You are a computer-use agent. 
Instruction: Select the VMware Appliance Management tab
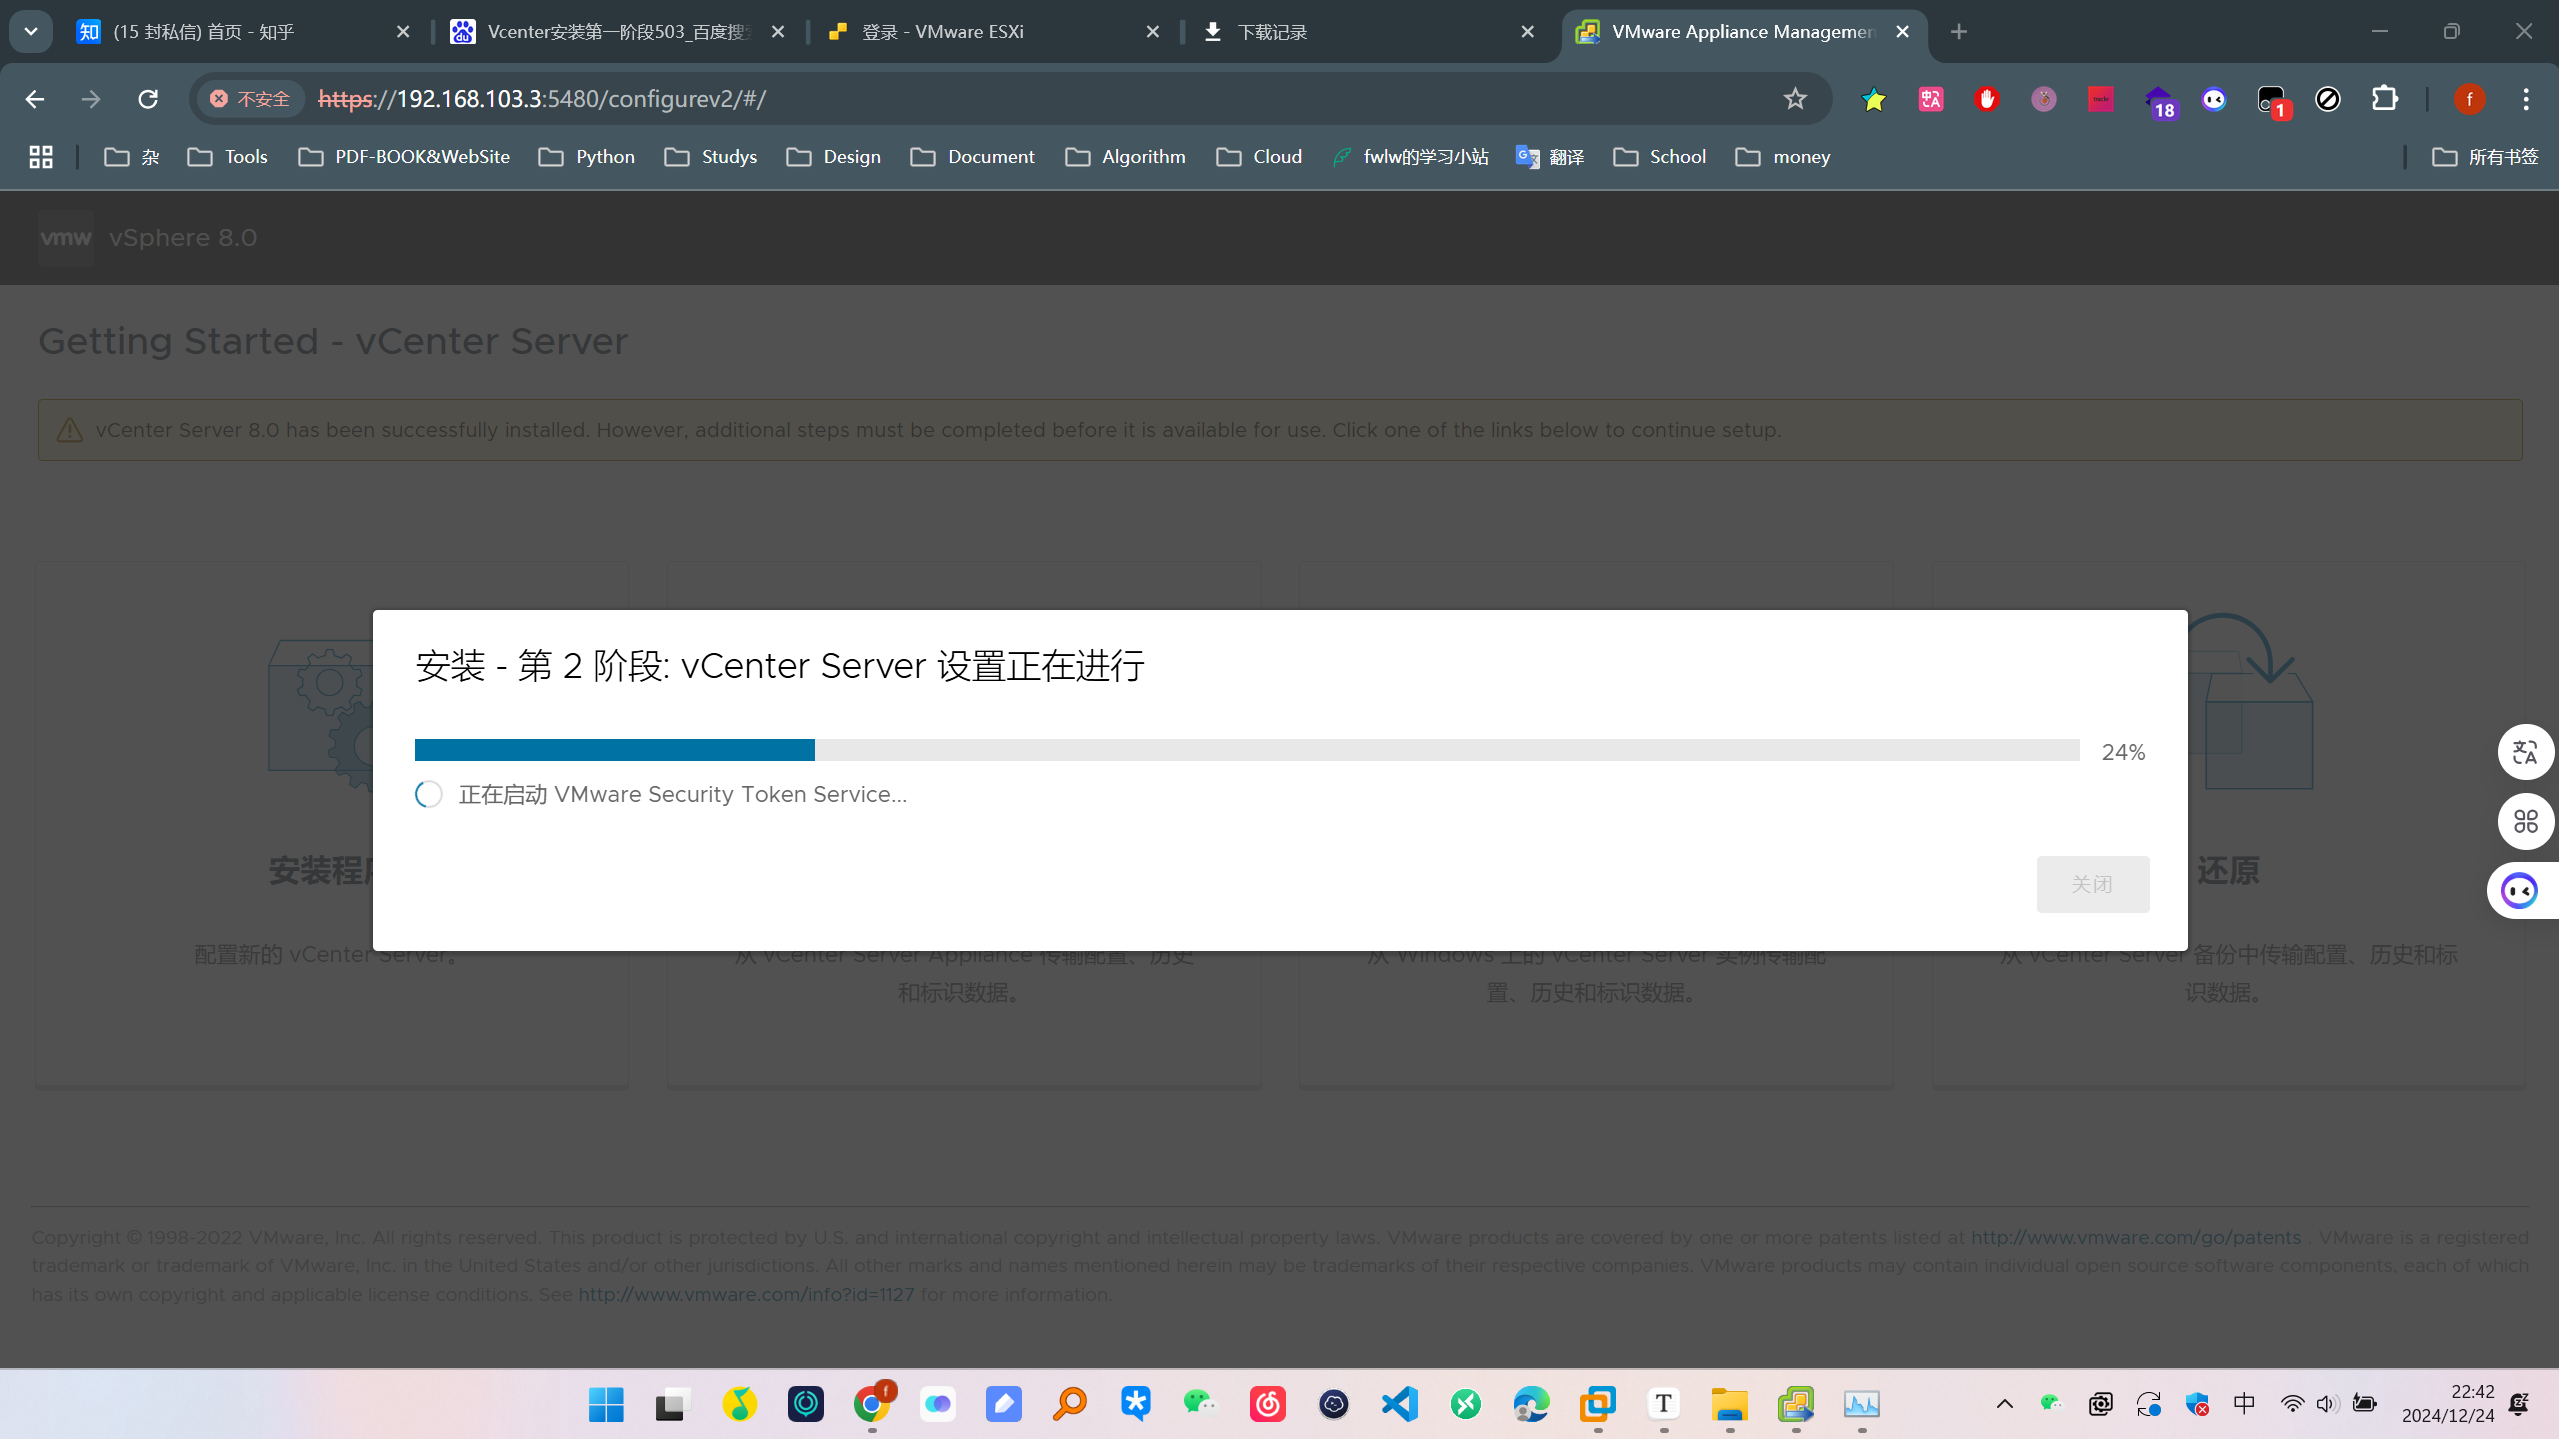click(x=1744, y=32)
